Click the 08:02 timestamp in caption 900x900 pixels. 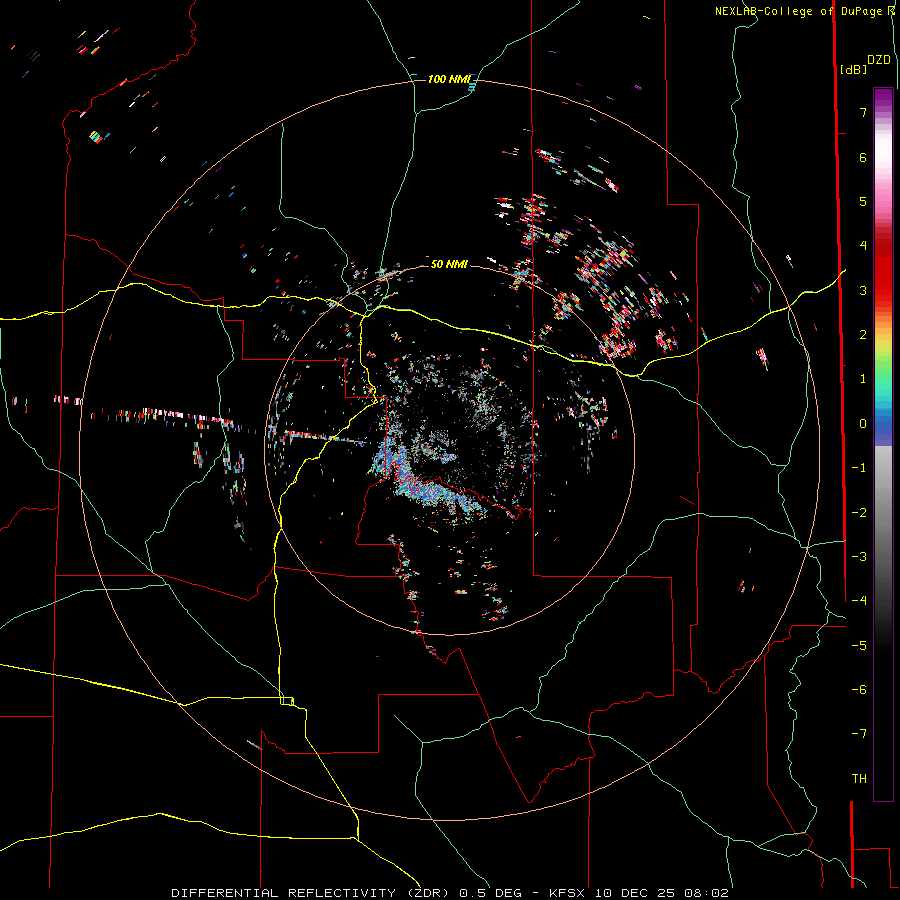click(707, 893)
